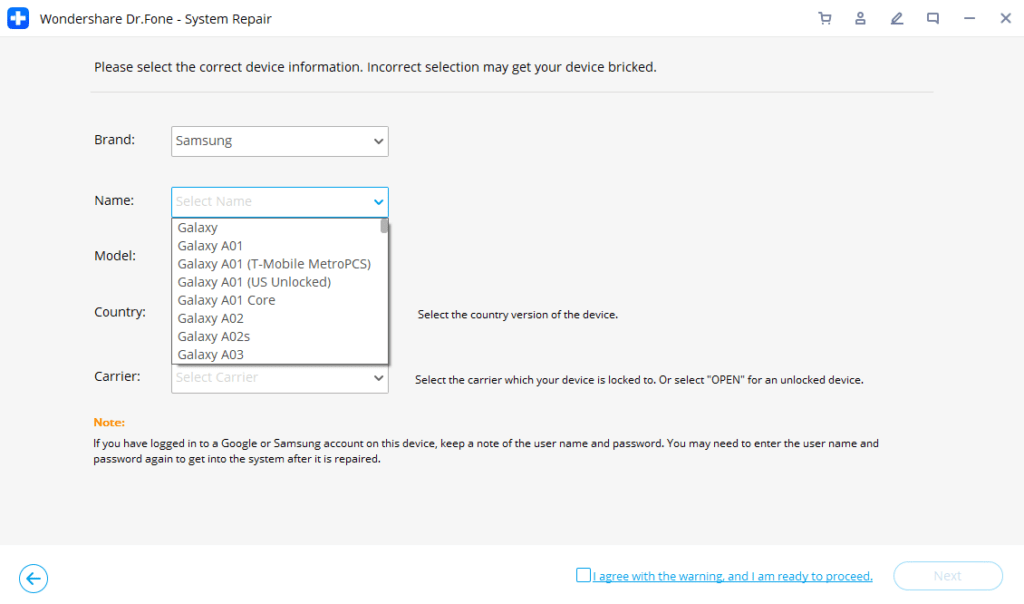Screen dimensions: 1024x604
Task: Click the back arrow icon
Action: click(33, 578)
